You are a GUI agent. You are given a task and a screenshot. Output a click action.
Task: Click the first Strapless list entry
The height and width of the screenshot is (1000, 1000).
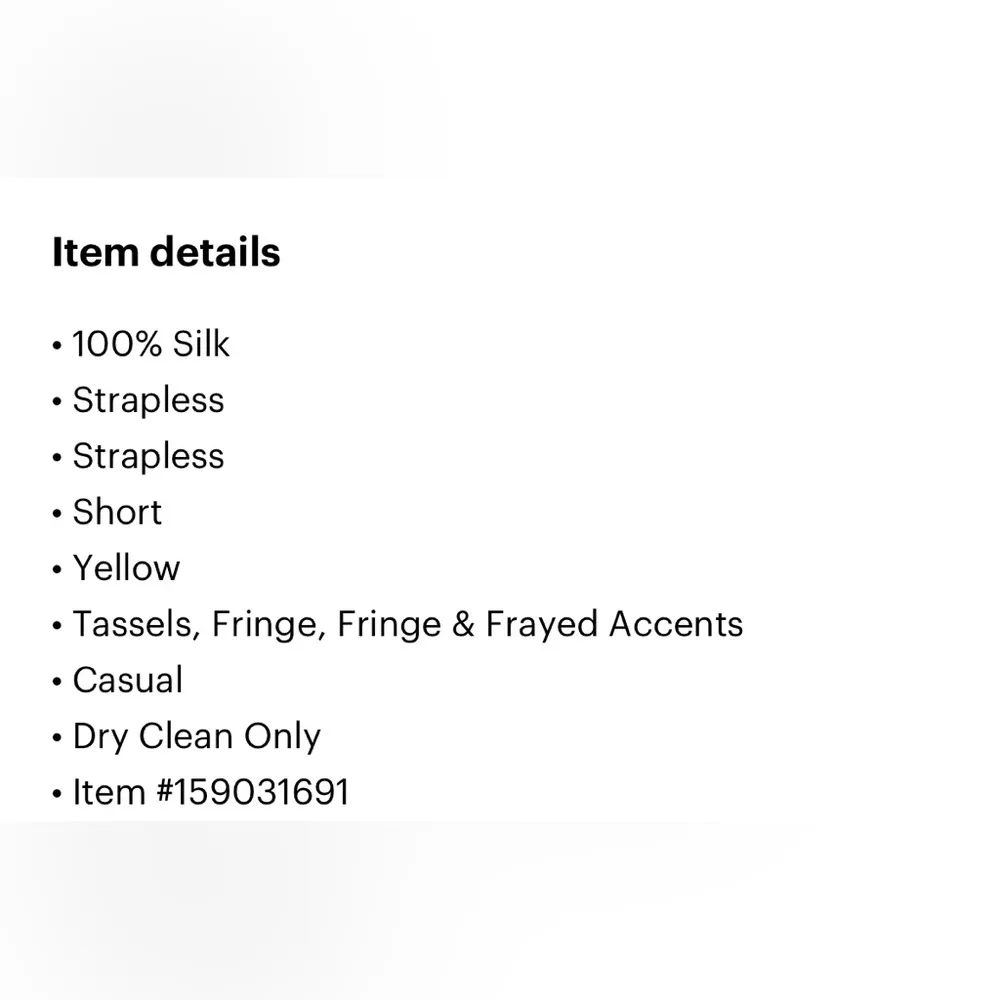coord(148,400)
